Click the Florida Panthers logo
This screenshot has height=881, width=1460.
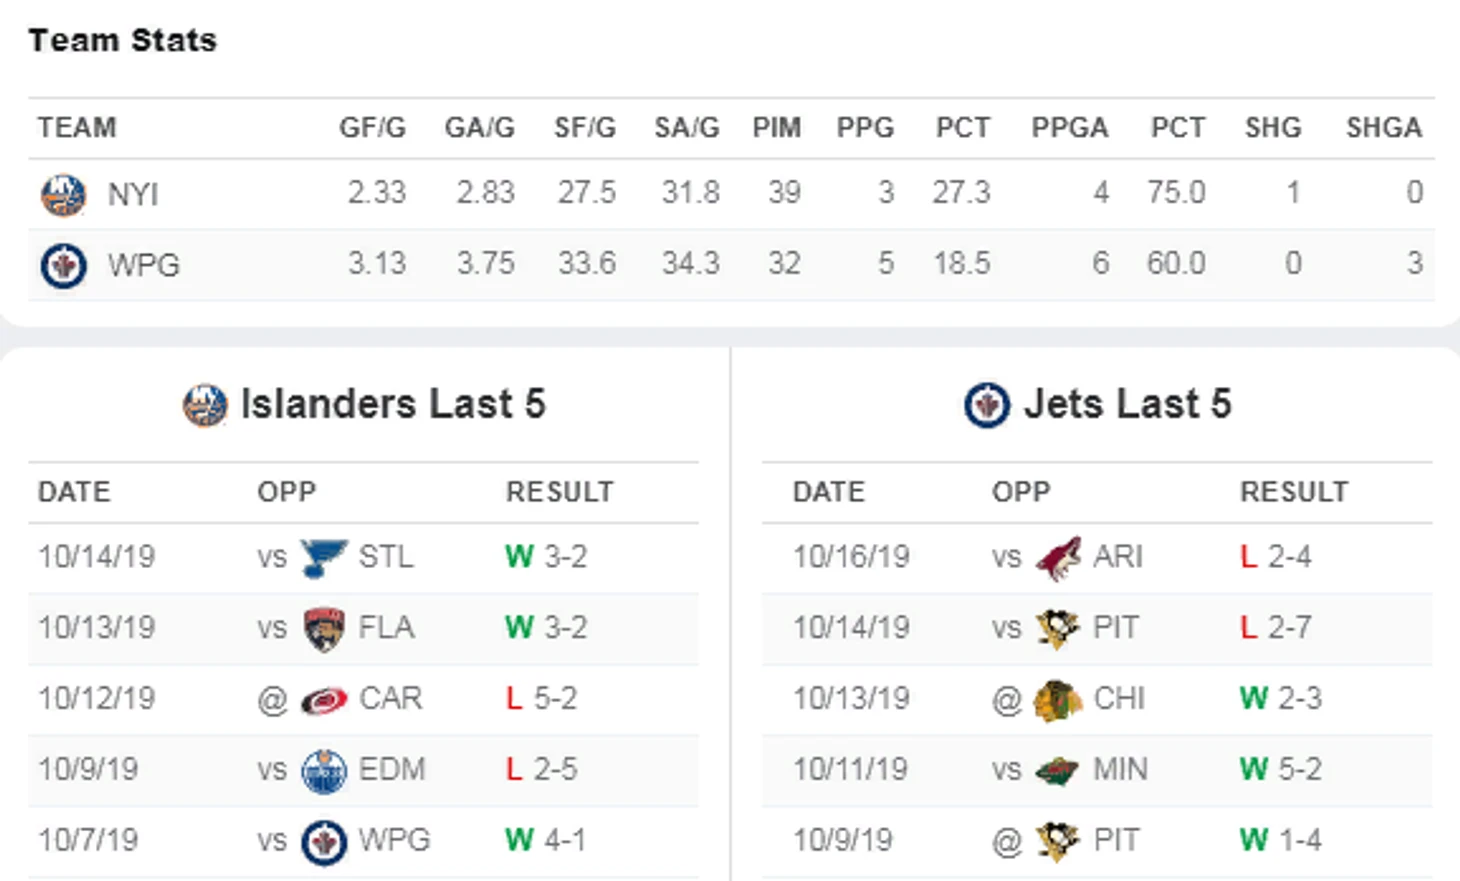coord(324,629)
